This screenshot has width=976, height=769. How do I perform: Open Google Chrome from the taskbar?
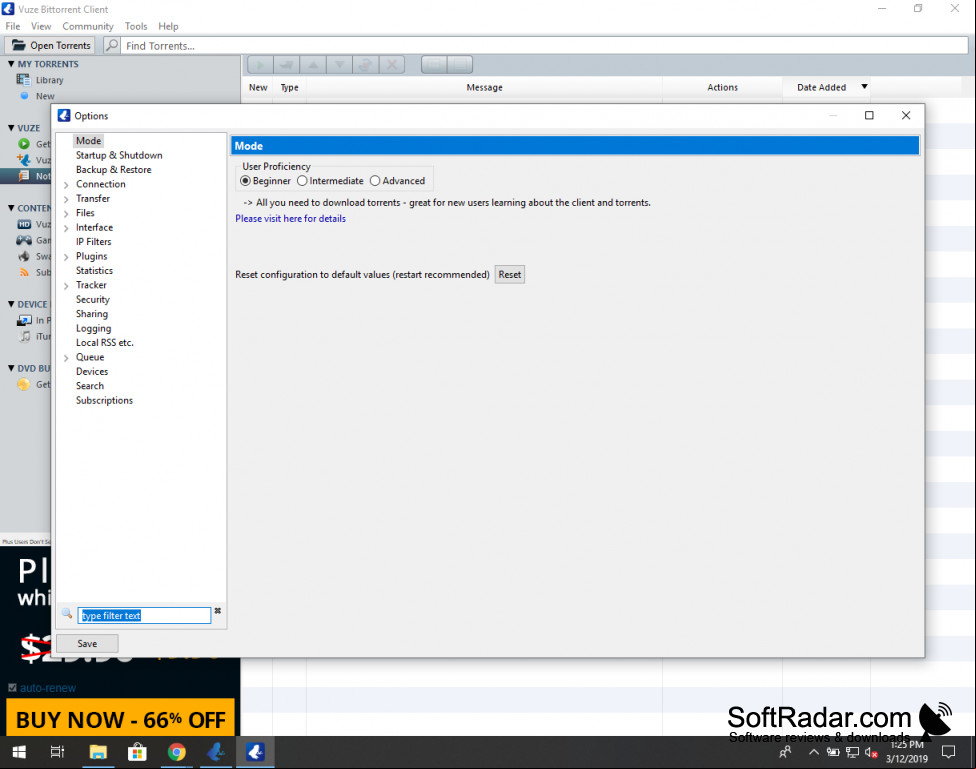[x=177, y=752]
